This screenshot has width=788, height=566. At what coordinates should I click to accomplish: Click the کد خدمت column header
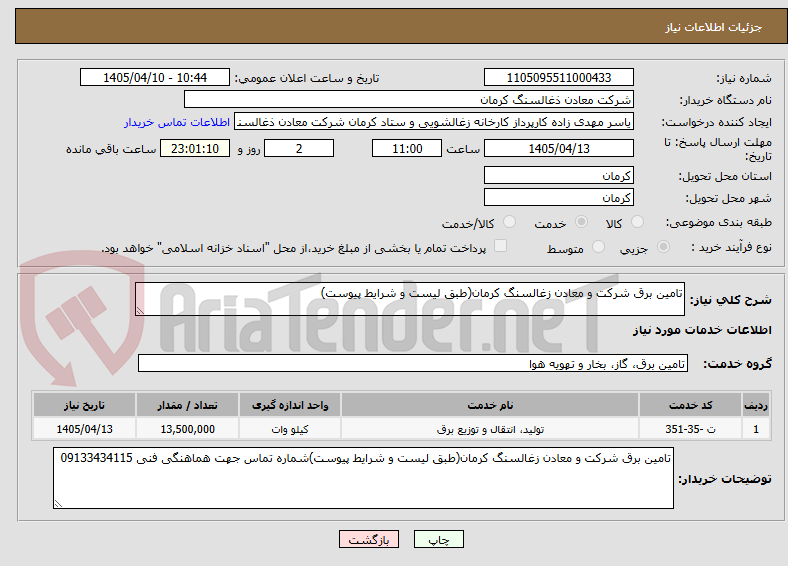(x=691, y=405)
